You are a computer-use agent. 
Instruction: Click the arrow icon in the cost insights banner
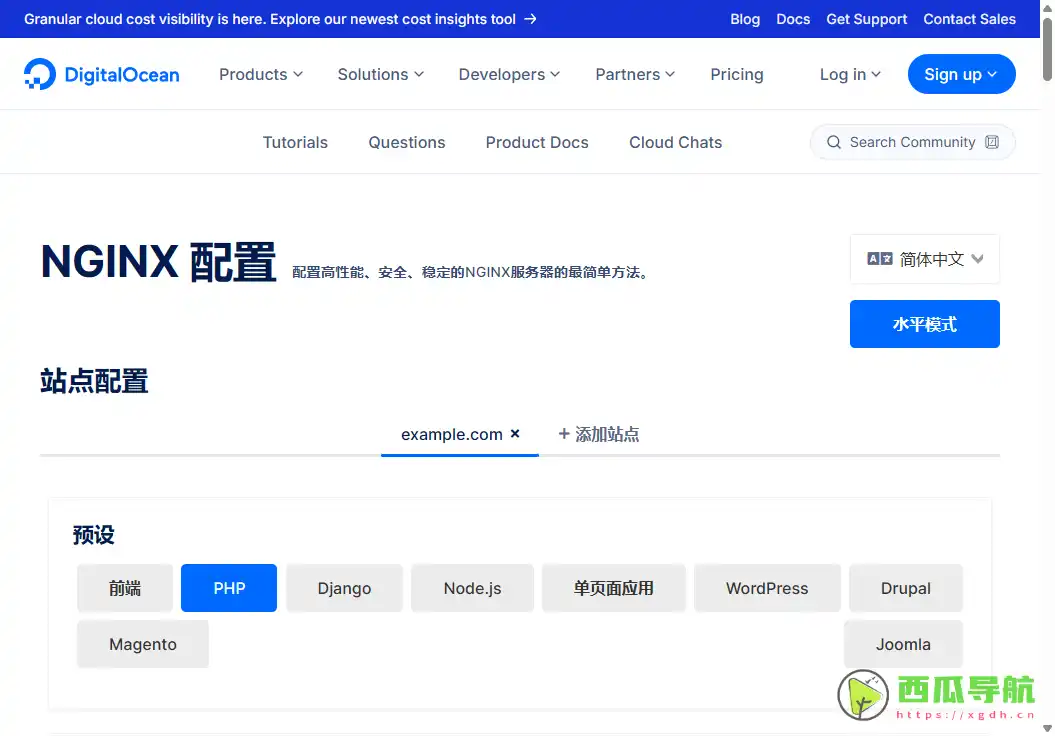532,18
